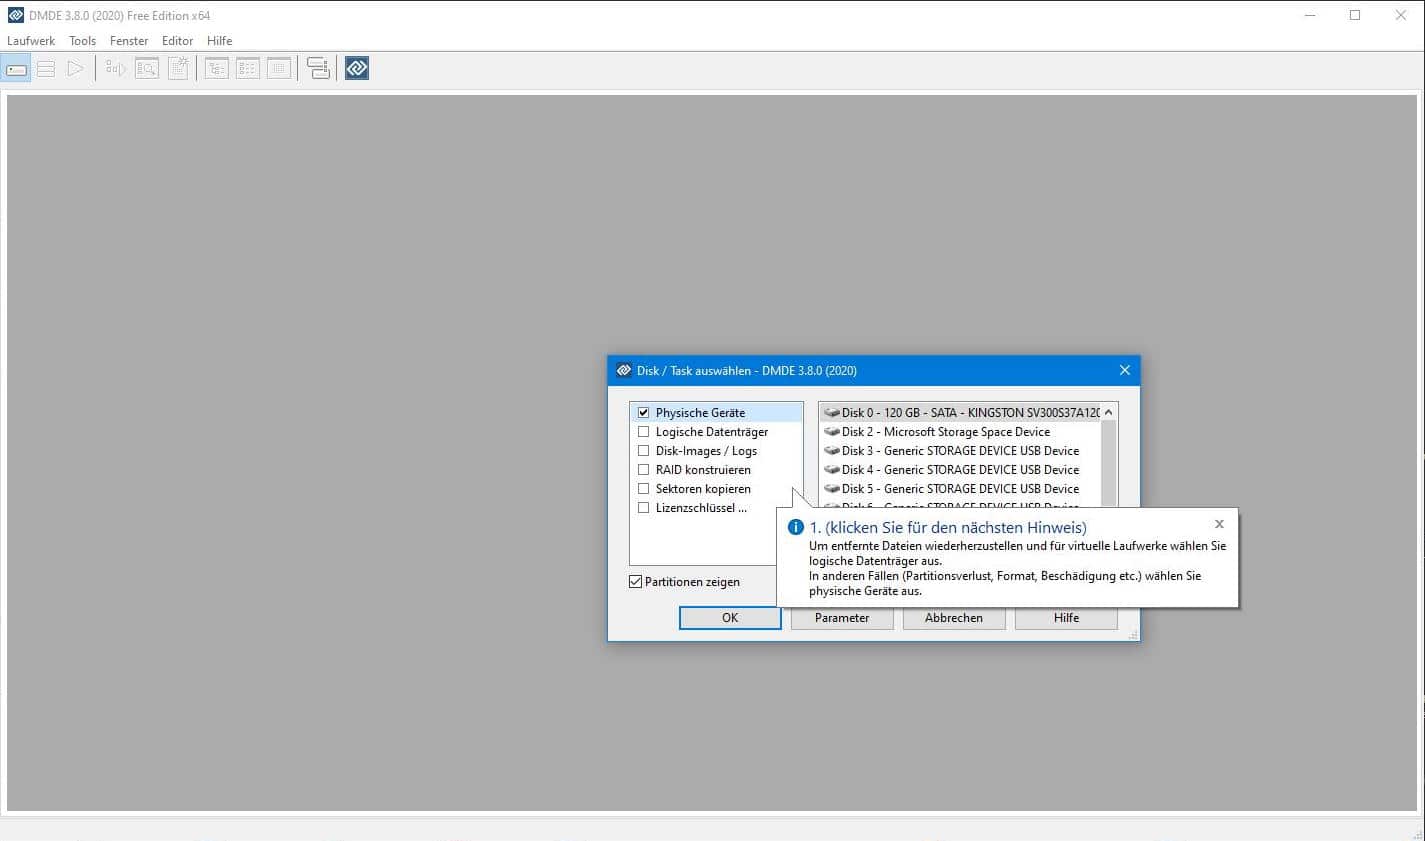Click the DMDE icon in the dialog title bar

click(623, 370)
